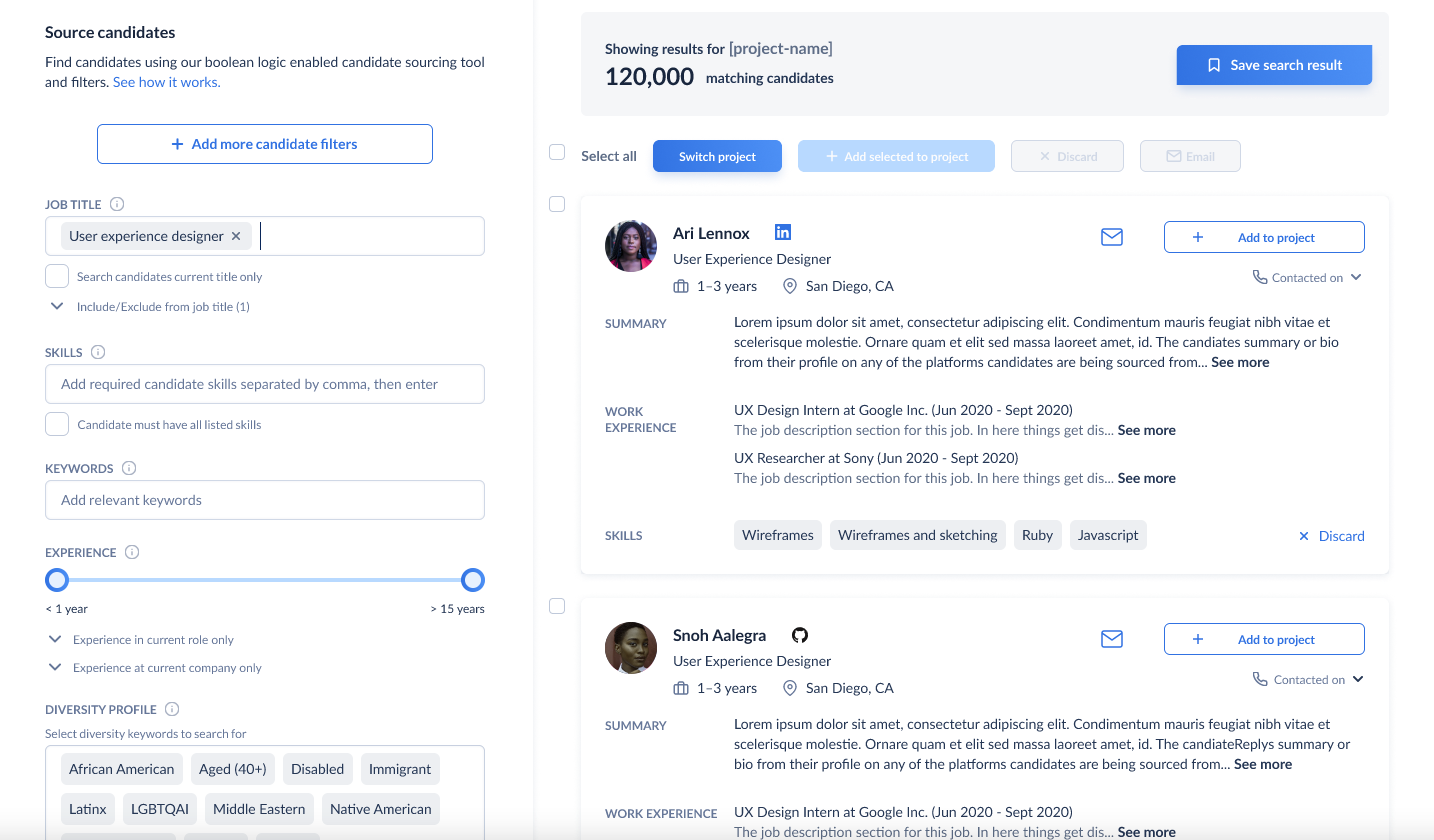Click Add selected to project button
The height and width of the screenshot is (840, 1434).
coord(896,156)
